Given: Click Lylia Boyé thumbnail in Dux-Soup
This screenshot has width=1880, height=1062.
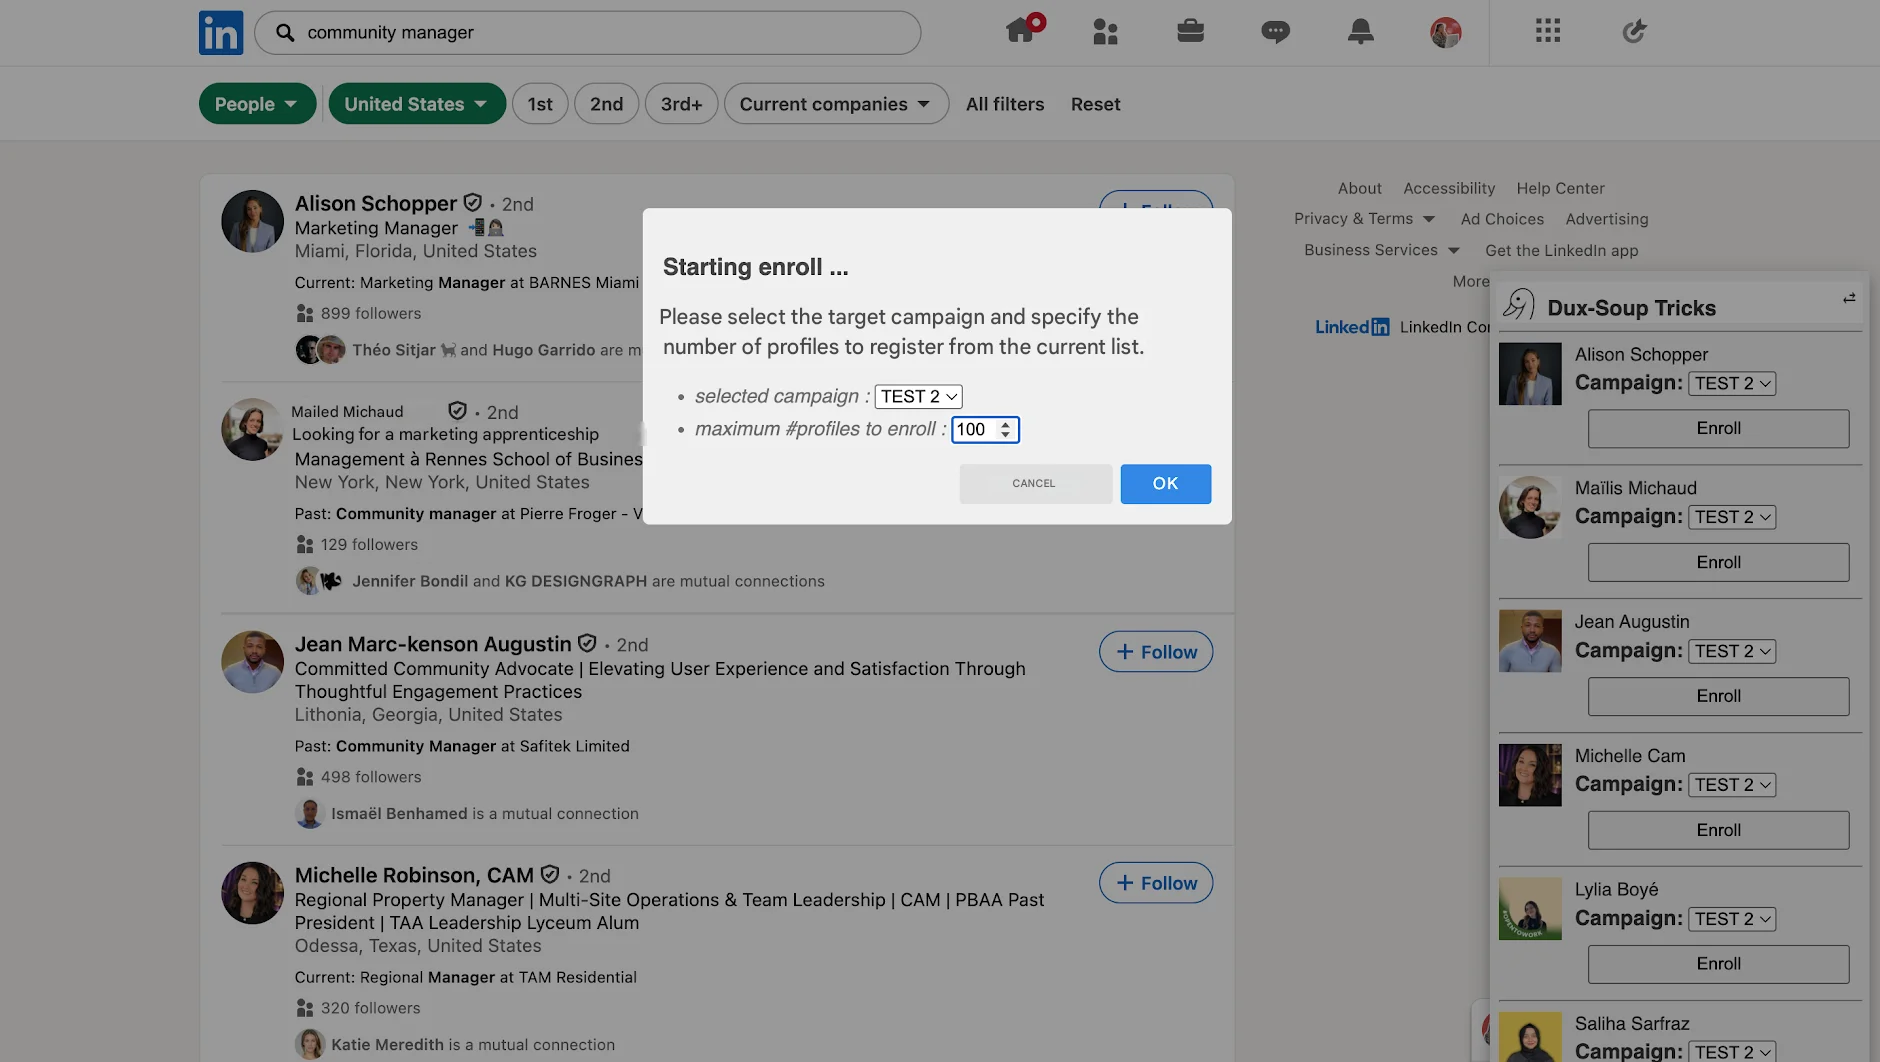Looking at the screenshot, I should (1530, 908).
